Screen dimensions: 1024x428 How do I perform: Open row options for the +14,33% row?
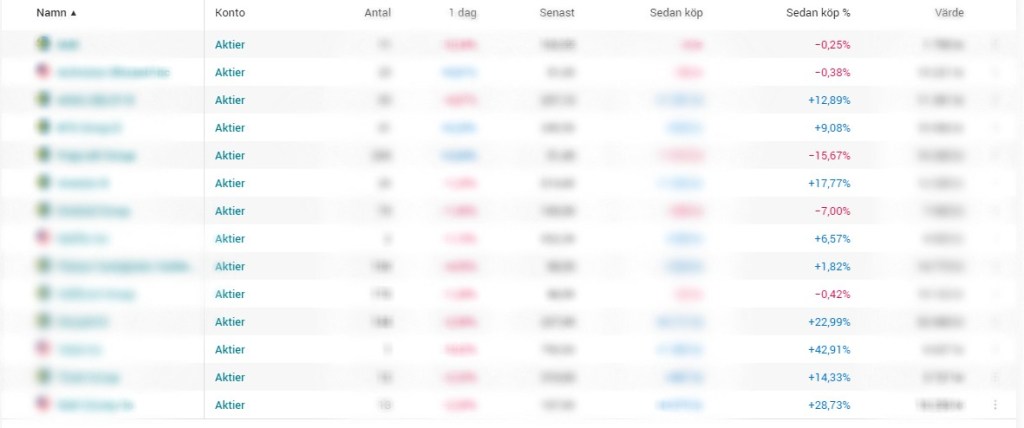click(995, 377)
